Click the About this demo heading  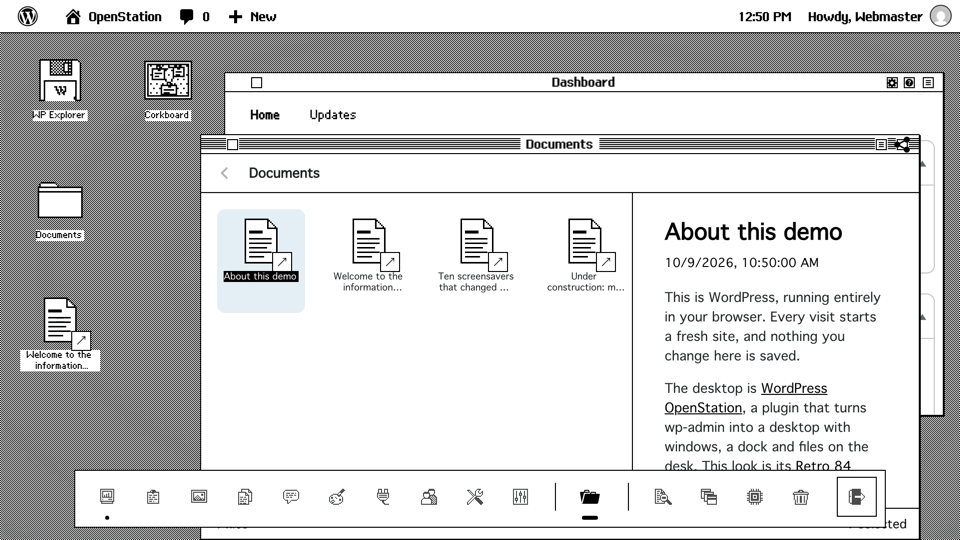pyautogui.click(x=753, y=232)
